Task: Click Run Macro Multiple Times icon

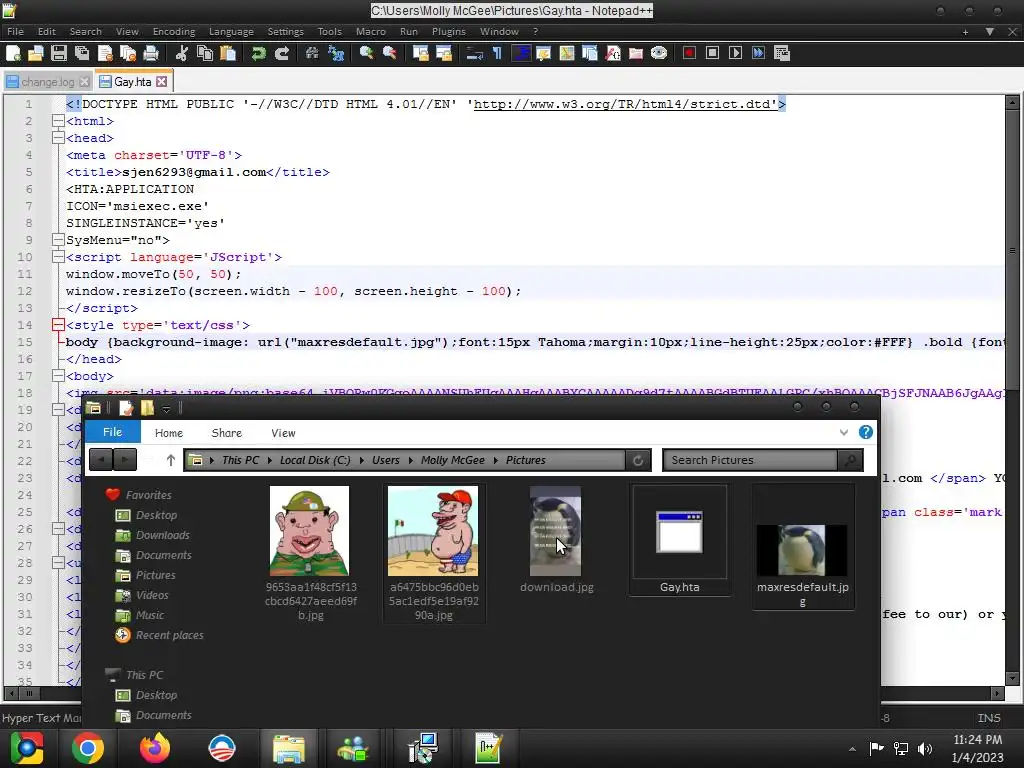Action: tap(758, 54)
